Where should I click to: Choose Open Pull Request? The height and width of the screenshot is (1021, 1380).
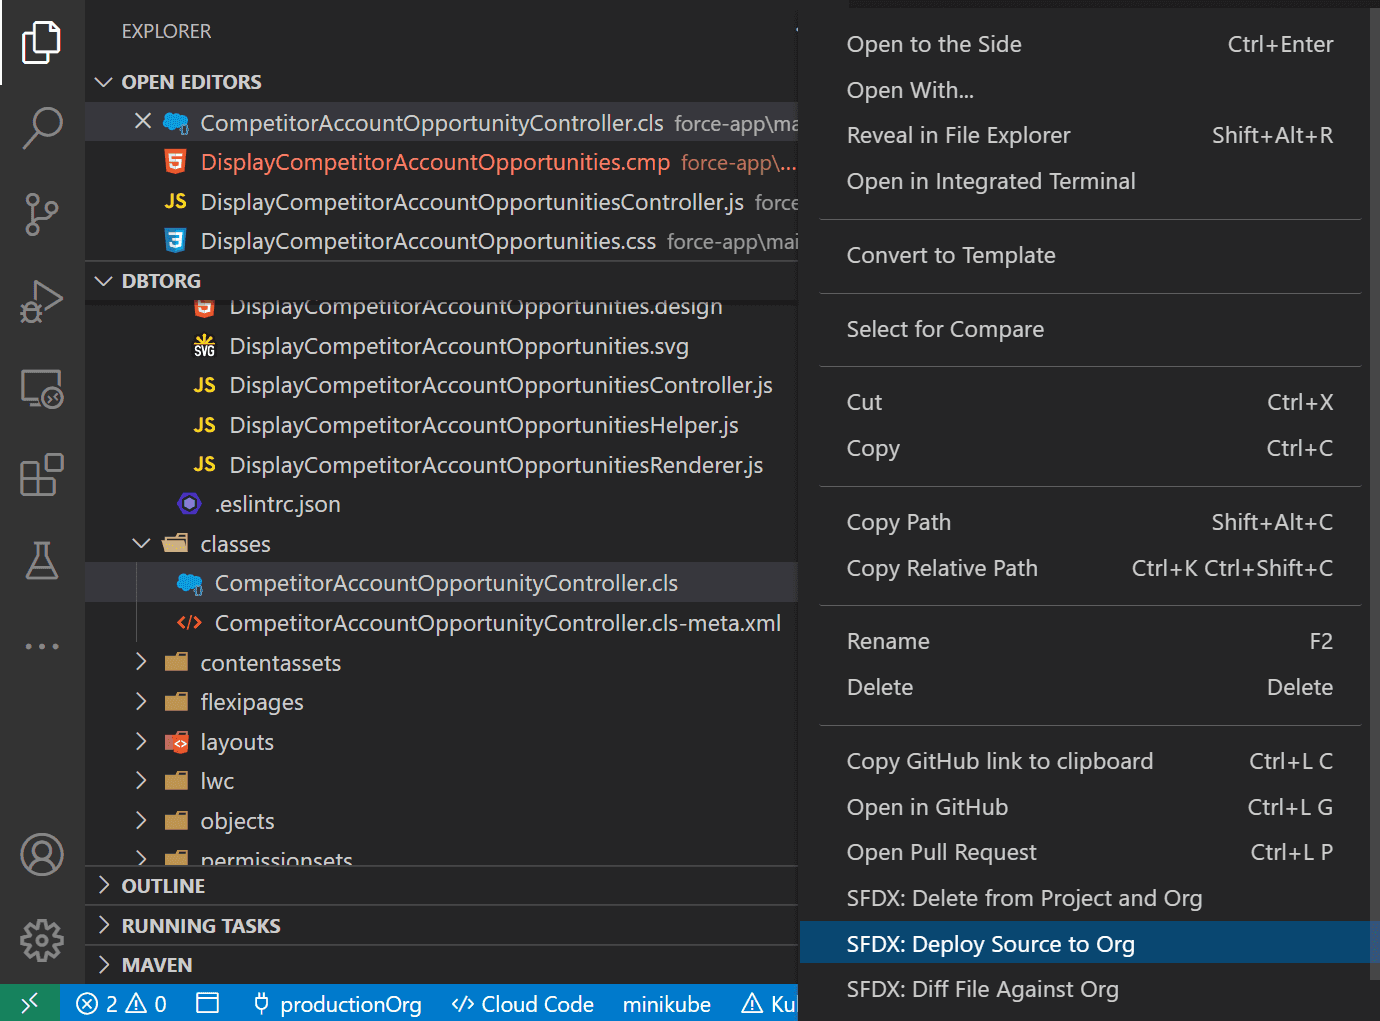tap(1089, 852)
